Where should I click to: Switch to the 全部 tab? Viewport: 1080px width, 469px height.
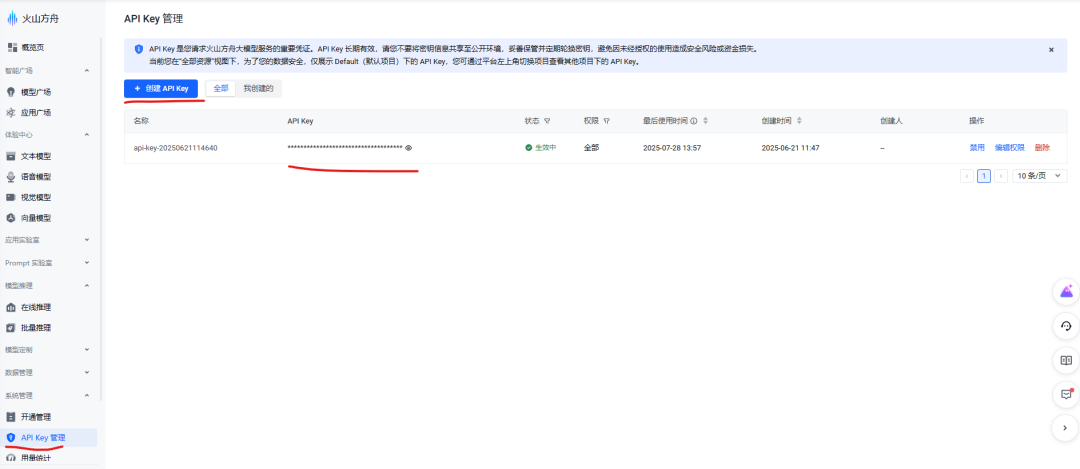tap(220, 89)
